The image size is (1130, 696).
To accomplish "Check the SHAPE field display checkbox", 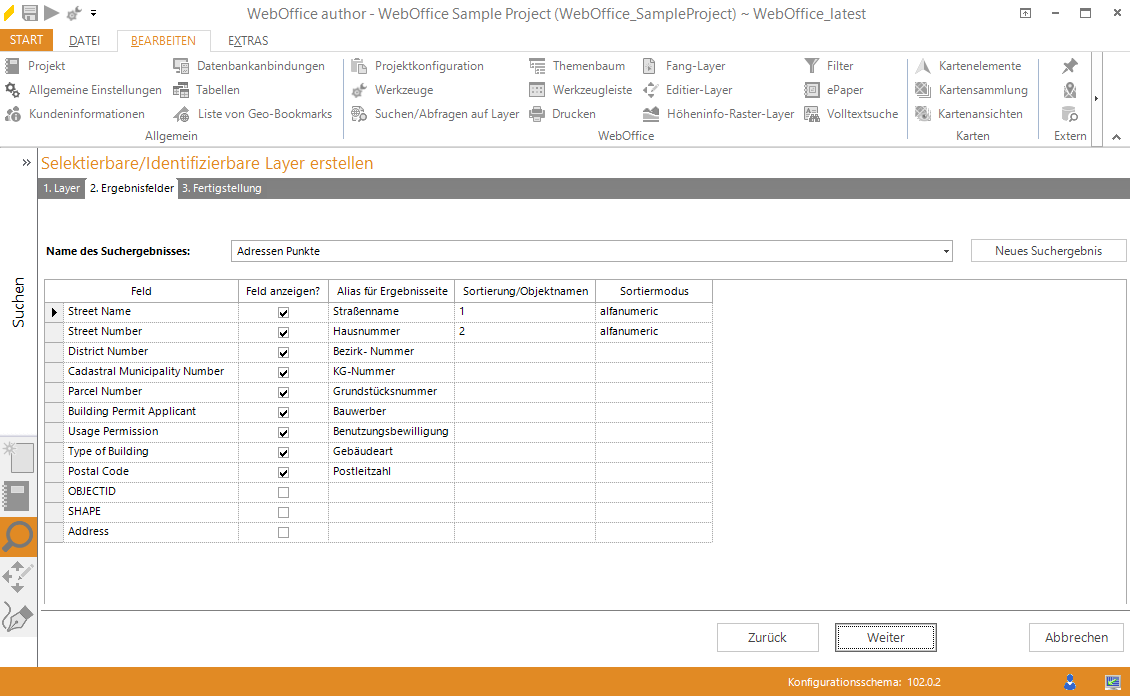I will coord(283,511).
